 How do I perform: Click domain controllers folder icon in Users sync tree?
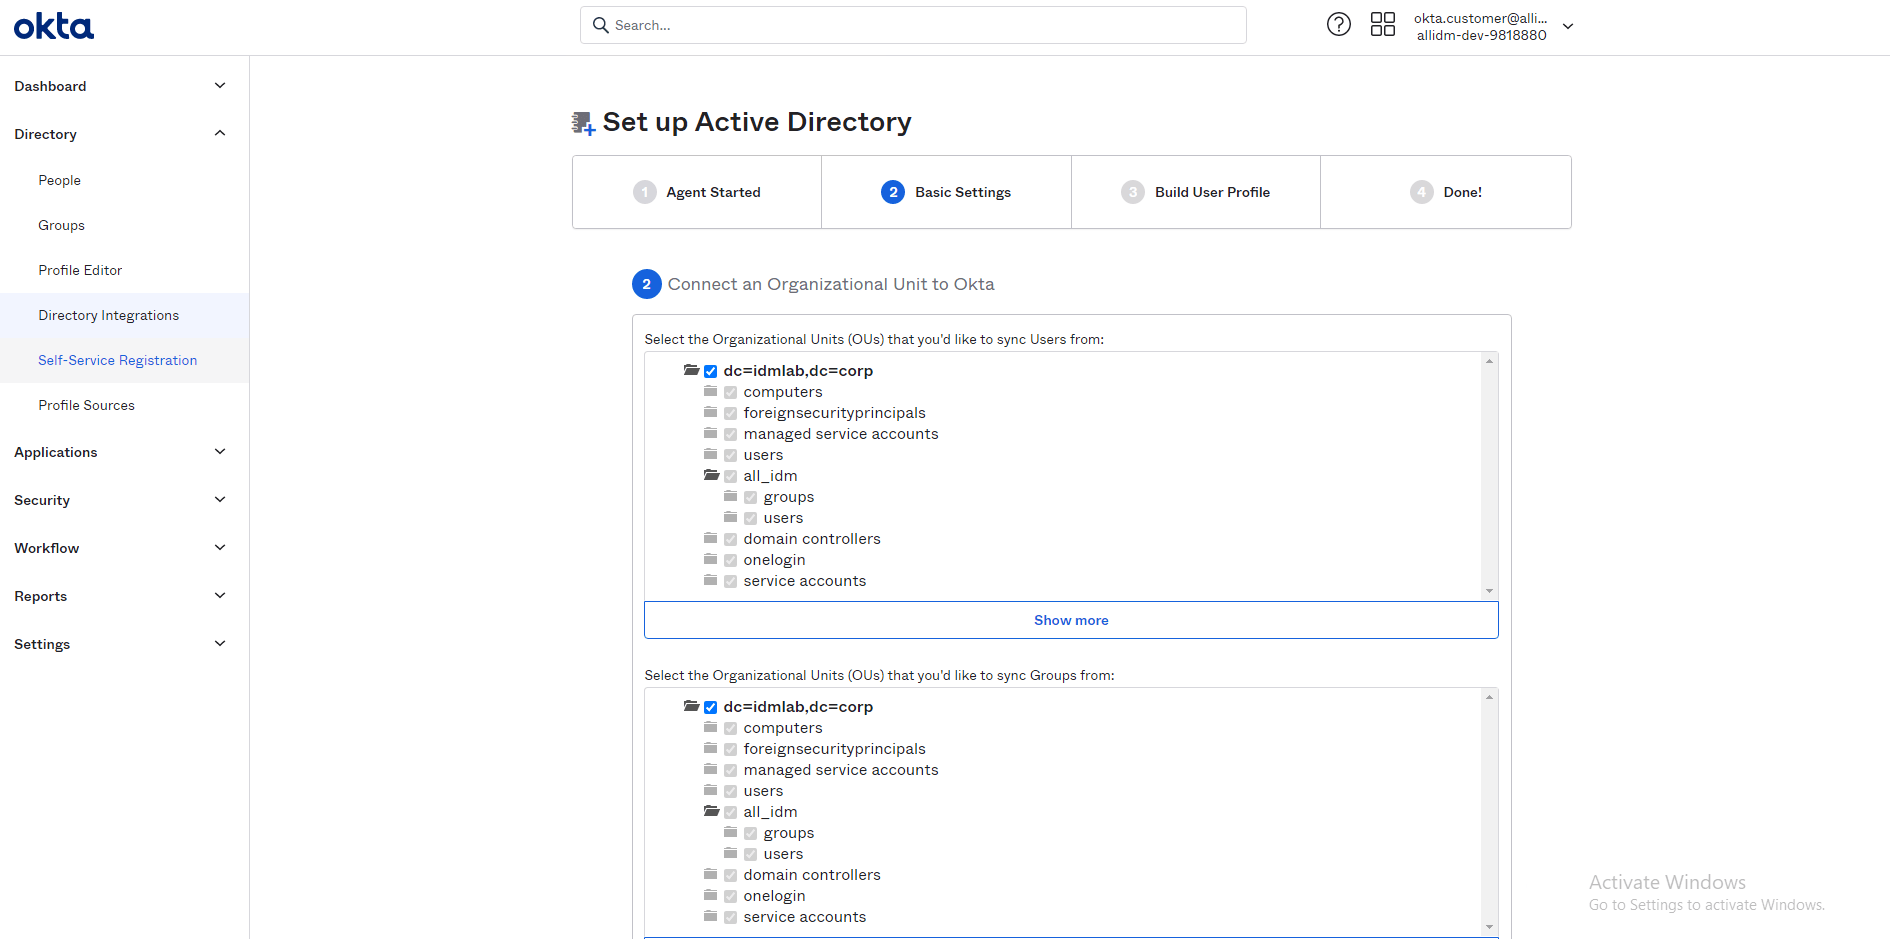click(x=710, y=538)
